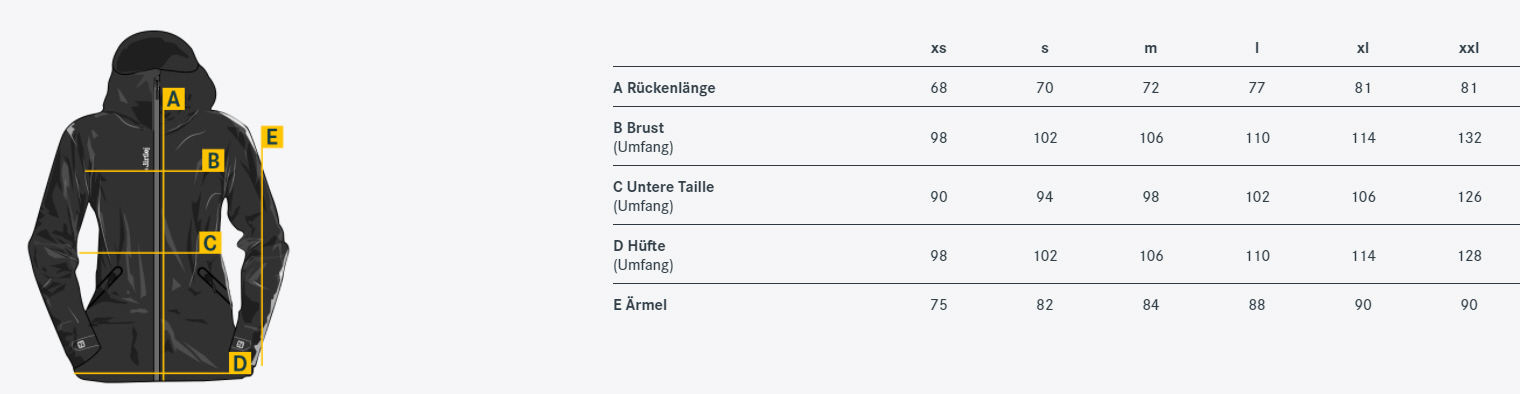Select the xl size column header
Image resolution: width=1520 pixels, height=394 pixels.
click(x=1363, y=48)
